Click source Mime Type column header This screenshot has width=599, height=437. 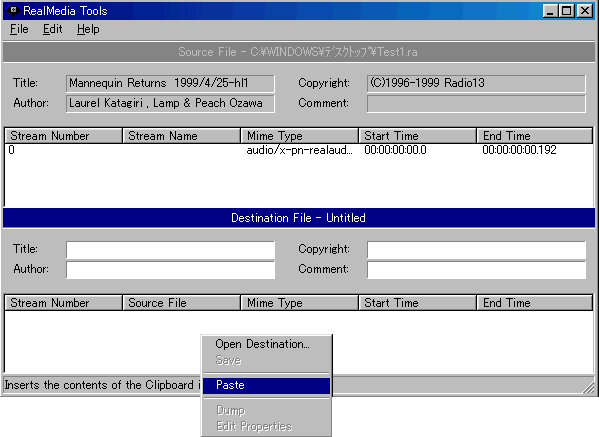(300, 136)
